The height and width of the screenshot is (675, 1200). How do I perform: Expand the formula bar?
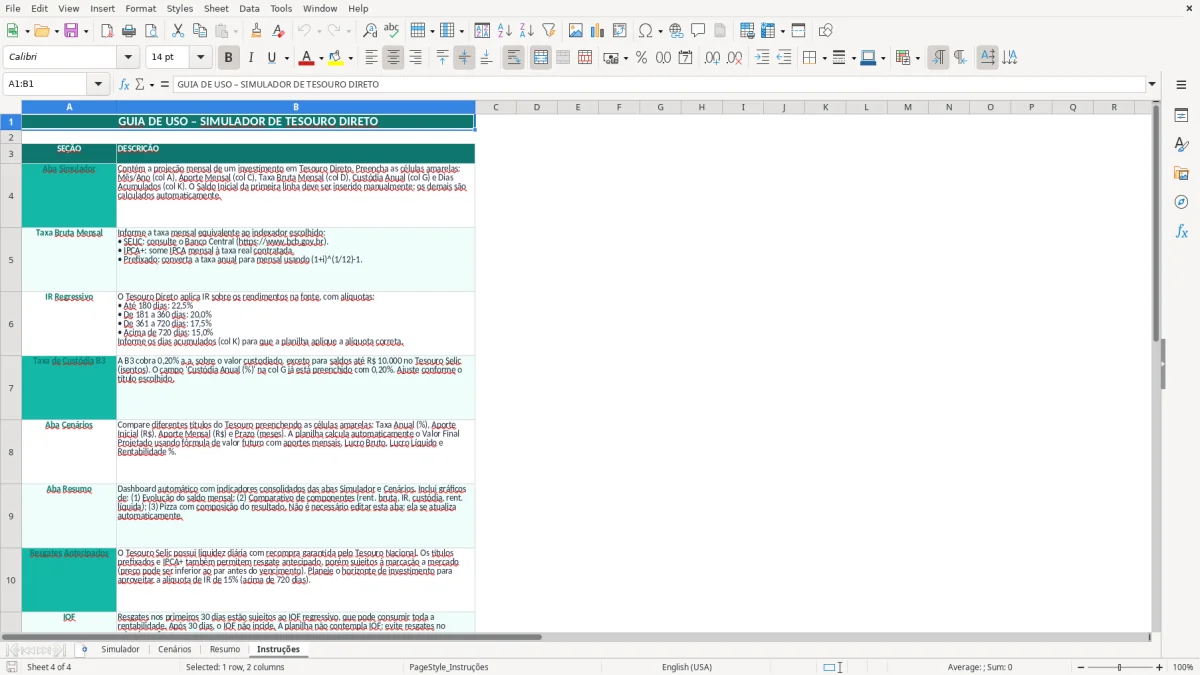coord(1152,84)
